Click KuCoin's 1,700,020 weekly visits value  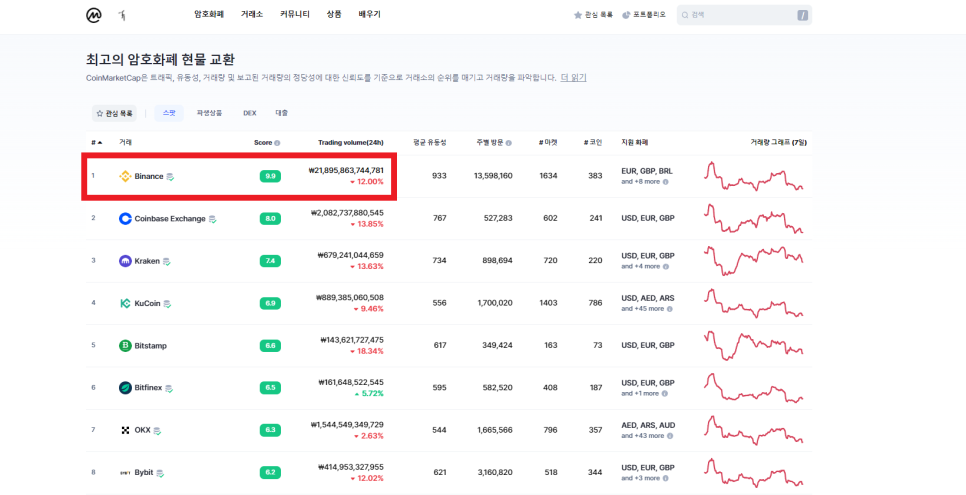click(x=494, y=303)
